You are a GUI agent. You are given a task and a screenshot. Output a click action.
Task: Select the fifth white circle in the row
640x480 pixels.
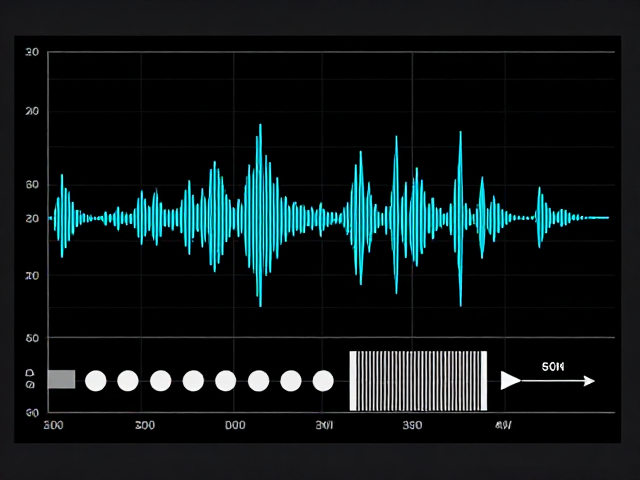coord(225,381)
